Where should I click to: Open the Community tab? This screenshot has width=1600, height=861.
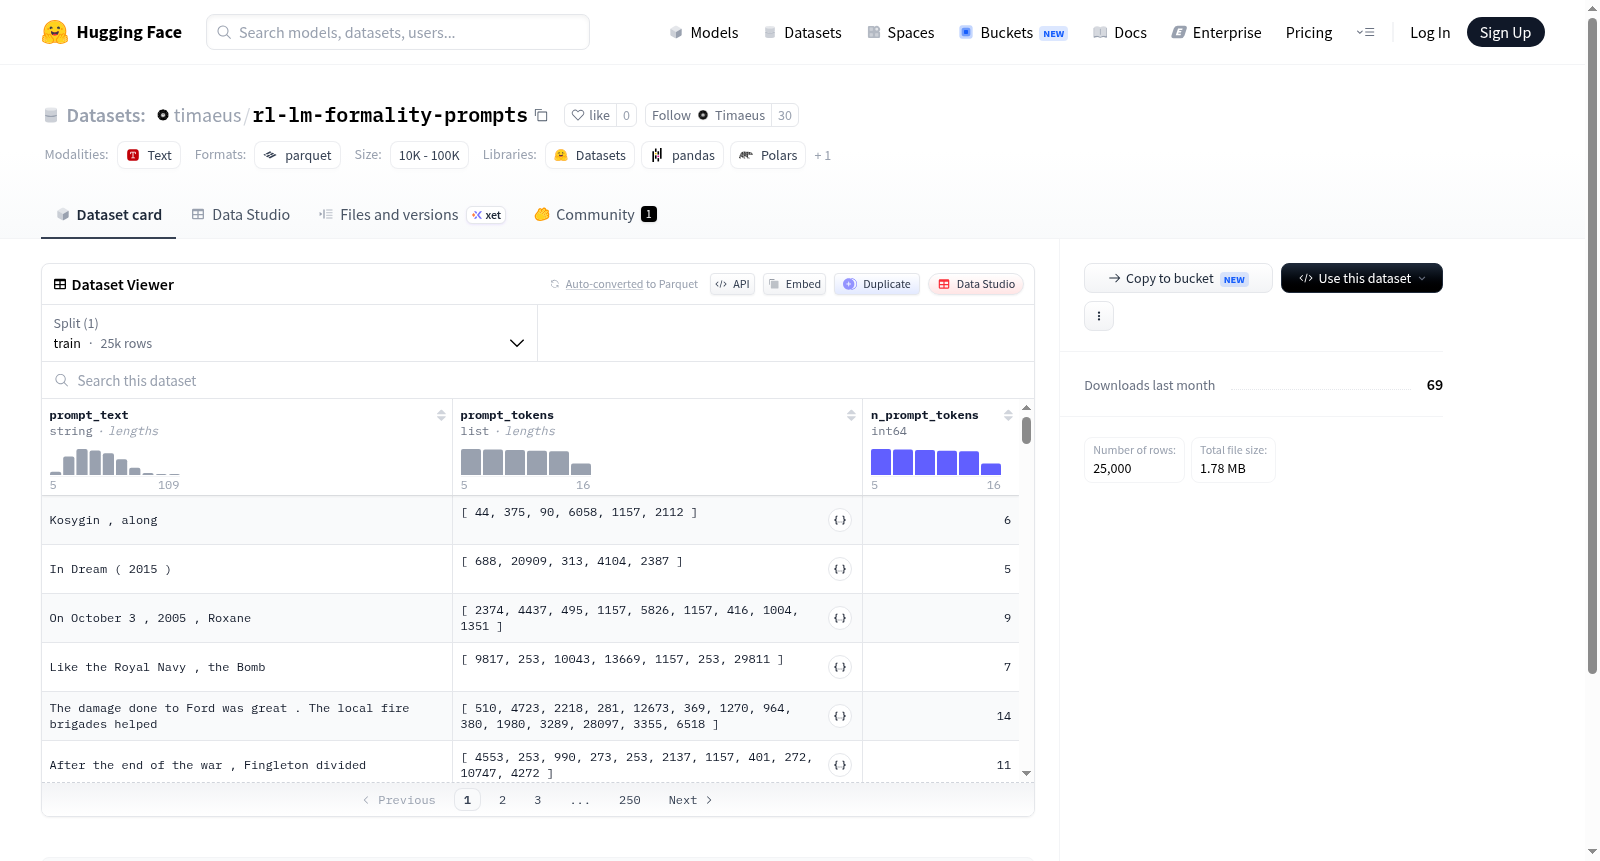click(x=595, y=214)
